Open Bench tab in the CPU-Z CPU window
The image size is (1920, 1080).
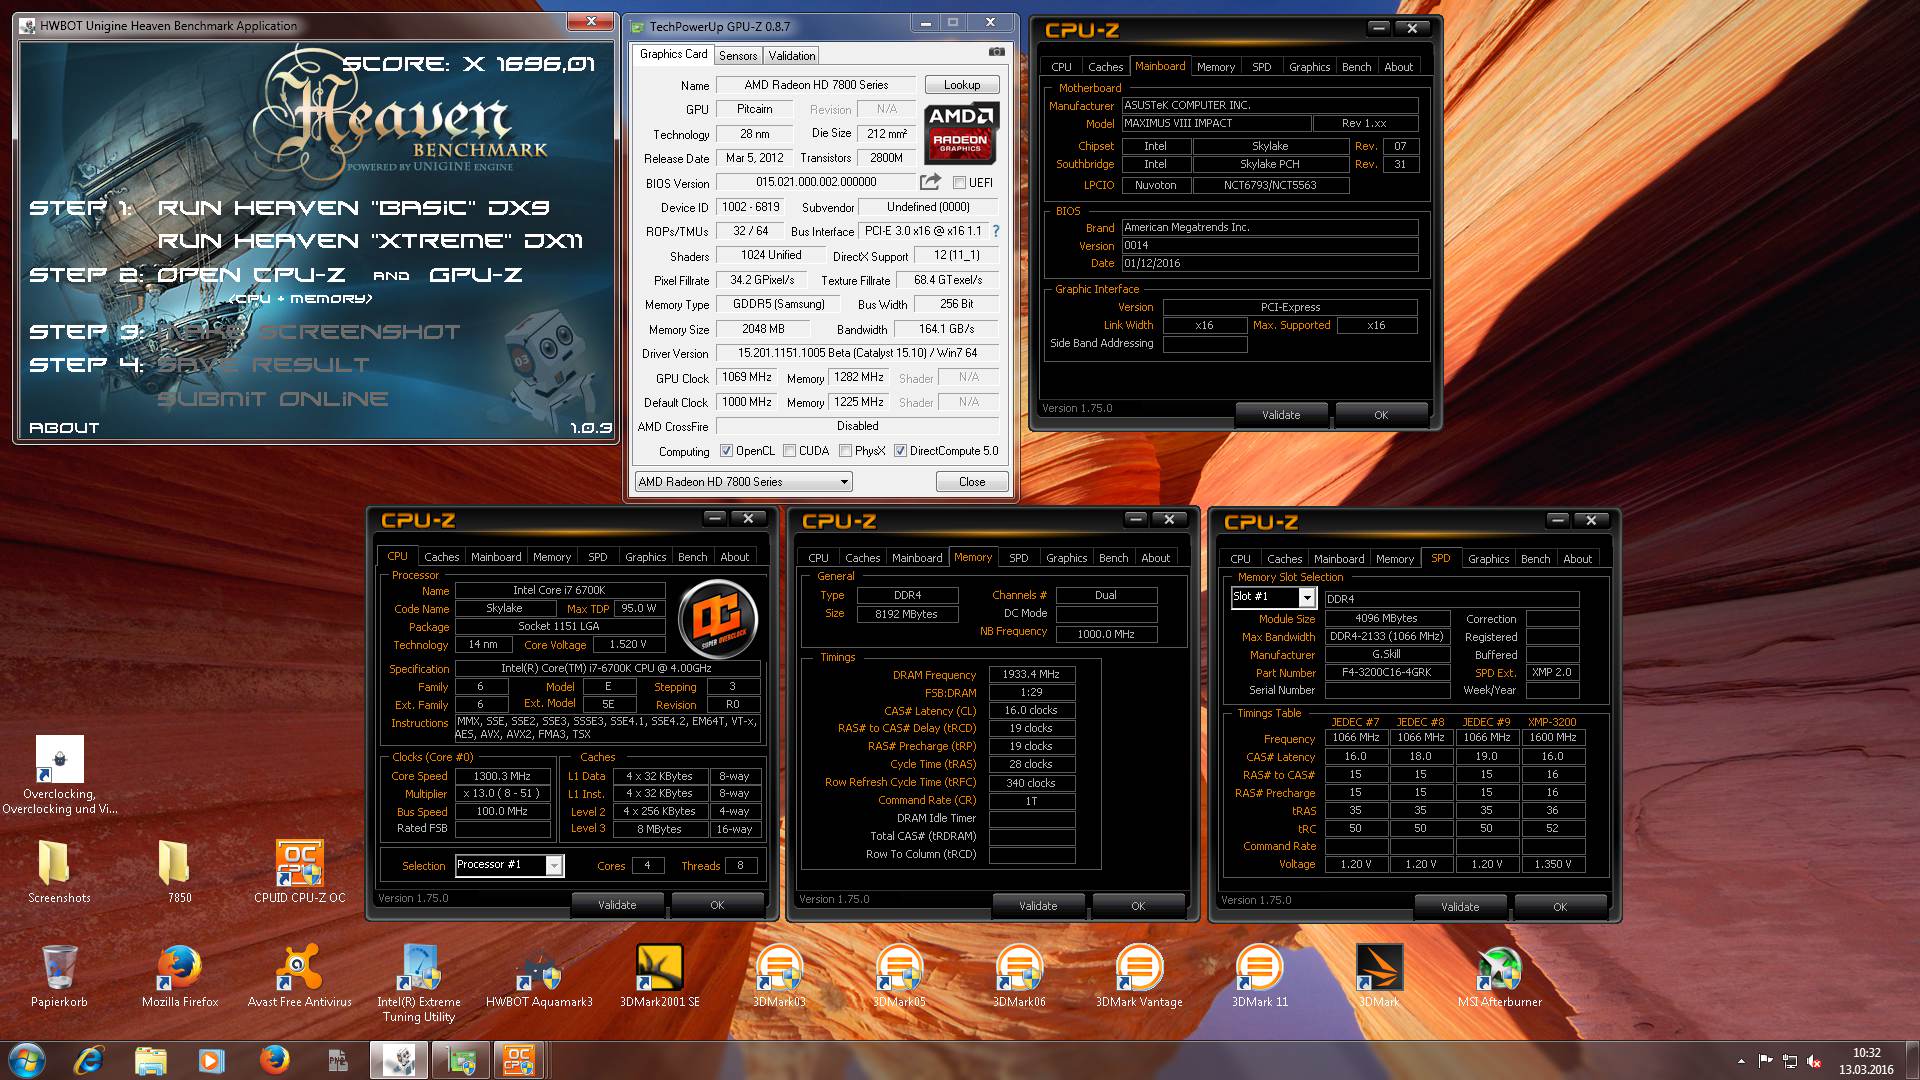tap(692, 557)
